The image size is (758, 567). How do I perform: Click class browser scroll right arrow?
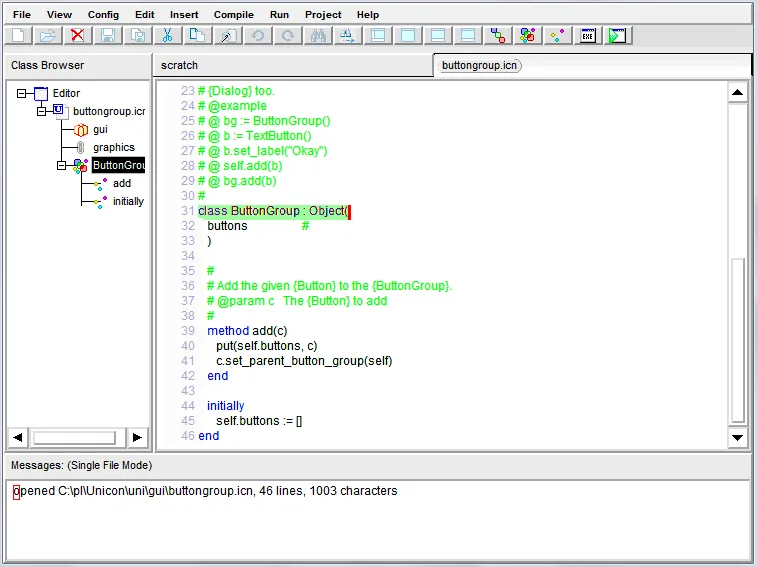(x=137, y=437)
